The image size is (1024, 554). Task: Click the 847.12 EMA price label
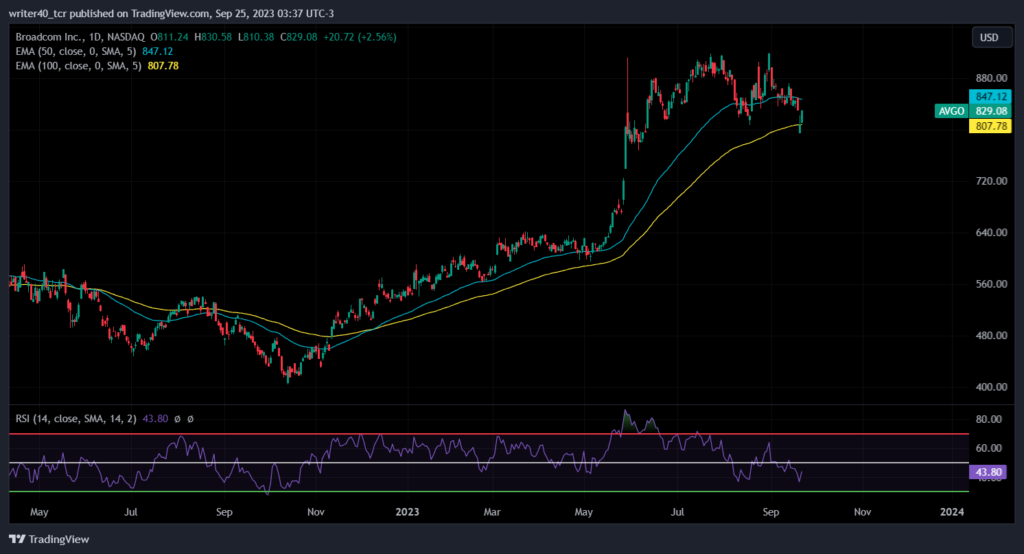pyautogui.click(x=990, y=97)
